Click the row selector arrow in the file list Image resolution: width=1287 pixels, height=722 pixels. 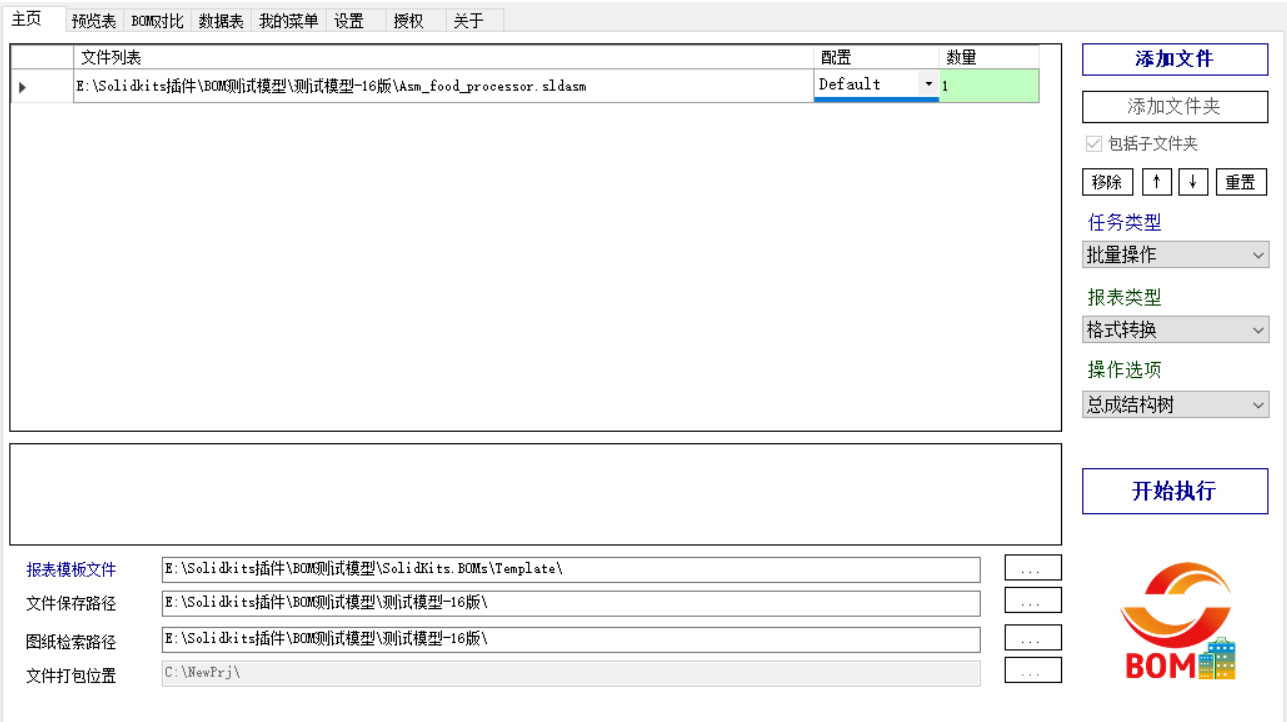coord(21,86)
